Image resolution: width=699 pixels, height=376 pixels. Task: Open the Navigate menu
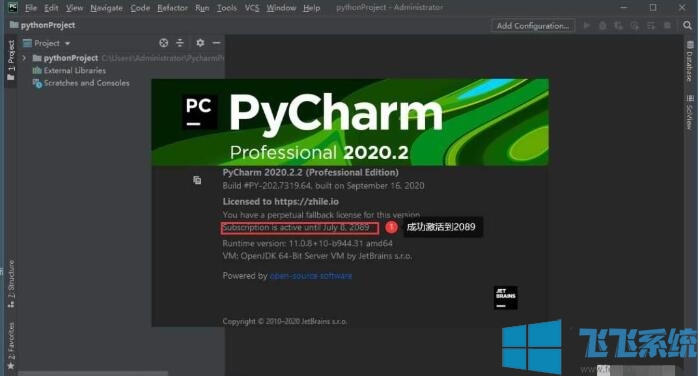pos(107,8)
